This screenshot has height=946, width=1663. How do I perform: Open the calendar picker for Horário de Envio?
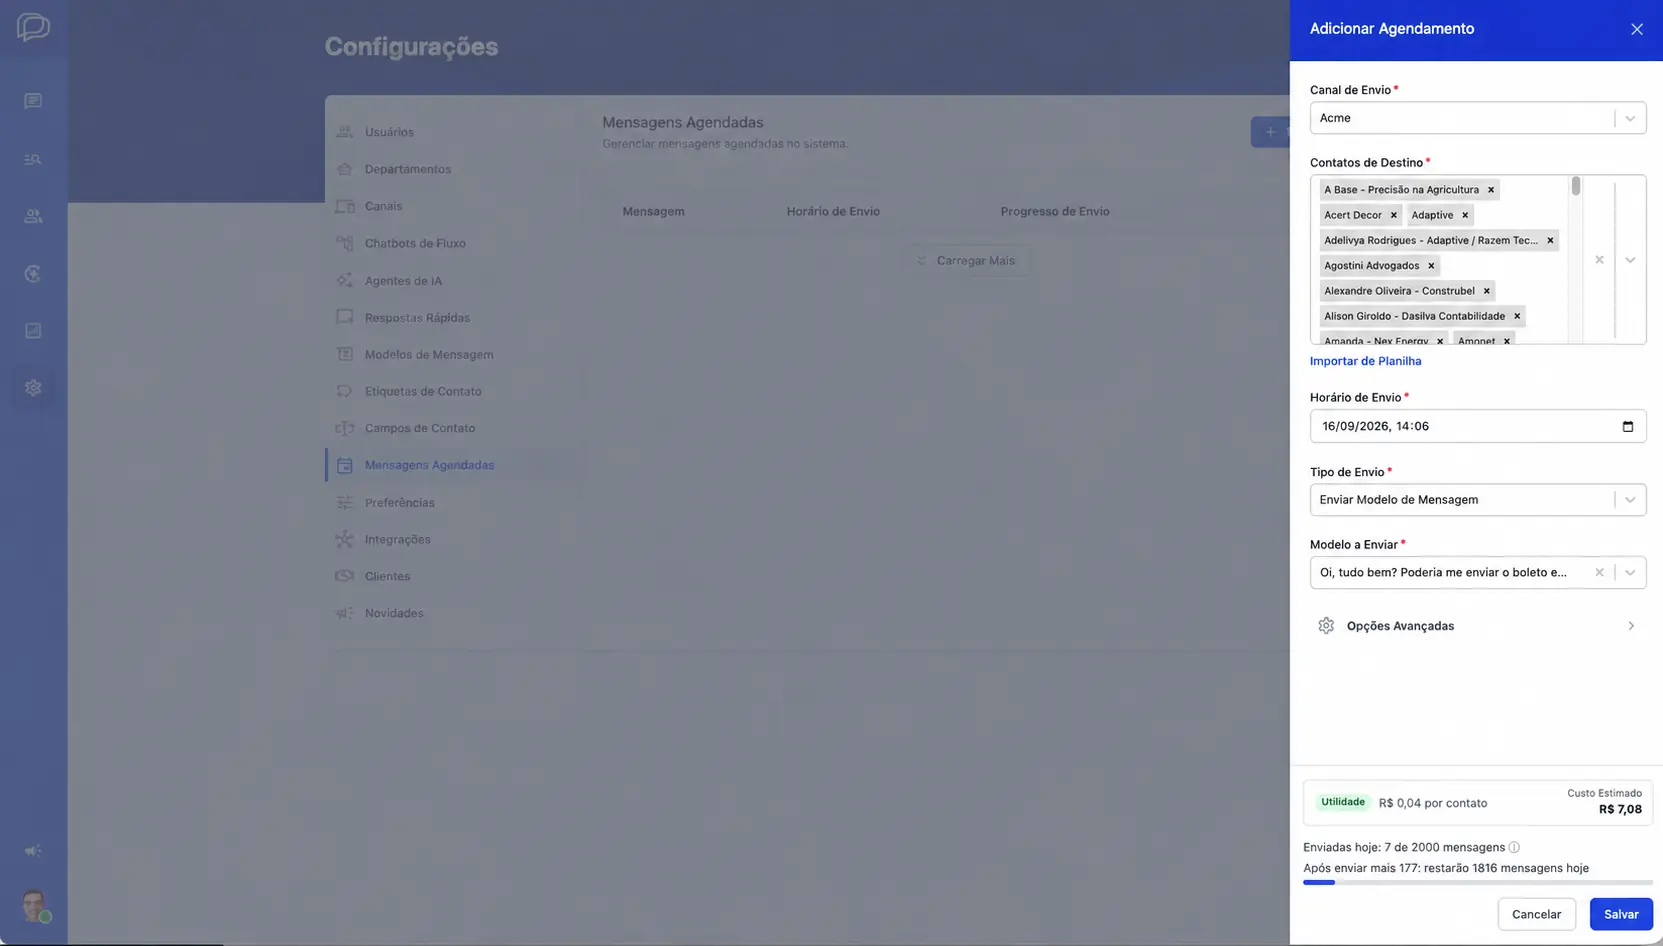click(x=1627, y=426)
